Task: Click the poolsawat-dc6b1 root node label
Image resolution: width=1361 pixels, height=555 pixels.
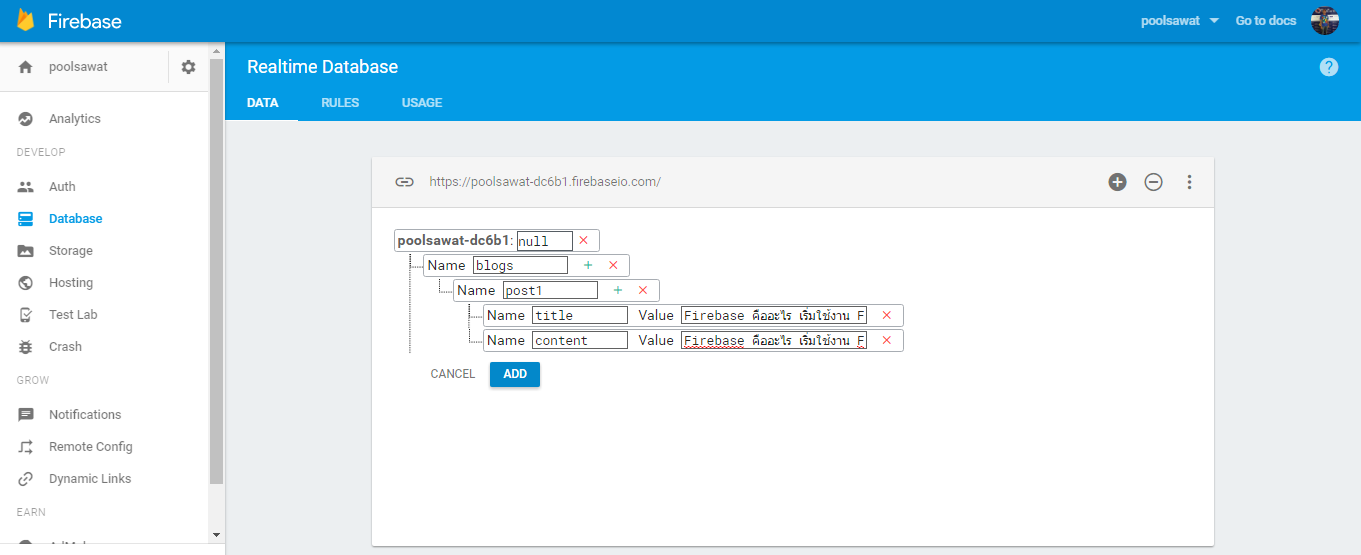Action: [454, 240]
